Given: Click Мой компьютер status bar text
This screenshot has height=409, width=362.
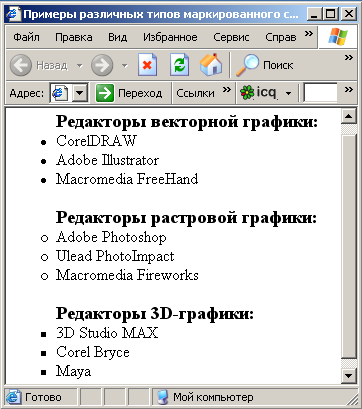Looking at the screenshot, I should click(x=213, y=397).
